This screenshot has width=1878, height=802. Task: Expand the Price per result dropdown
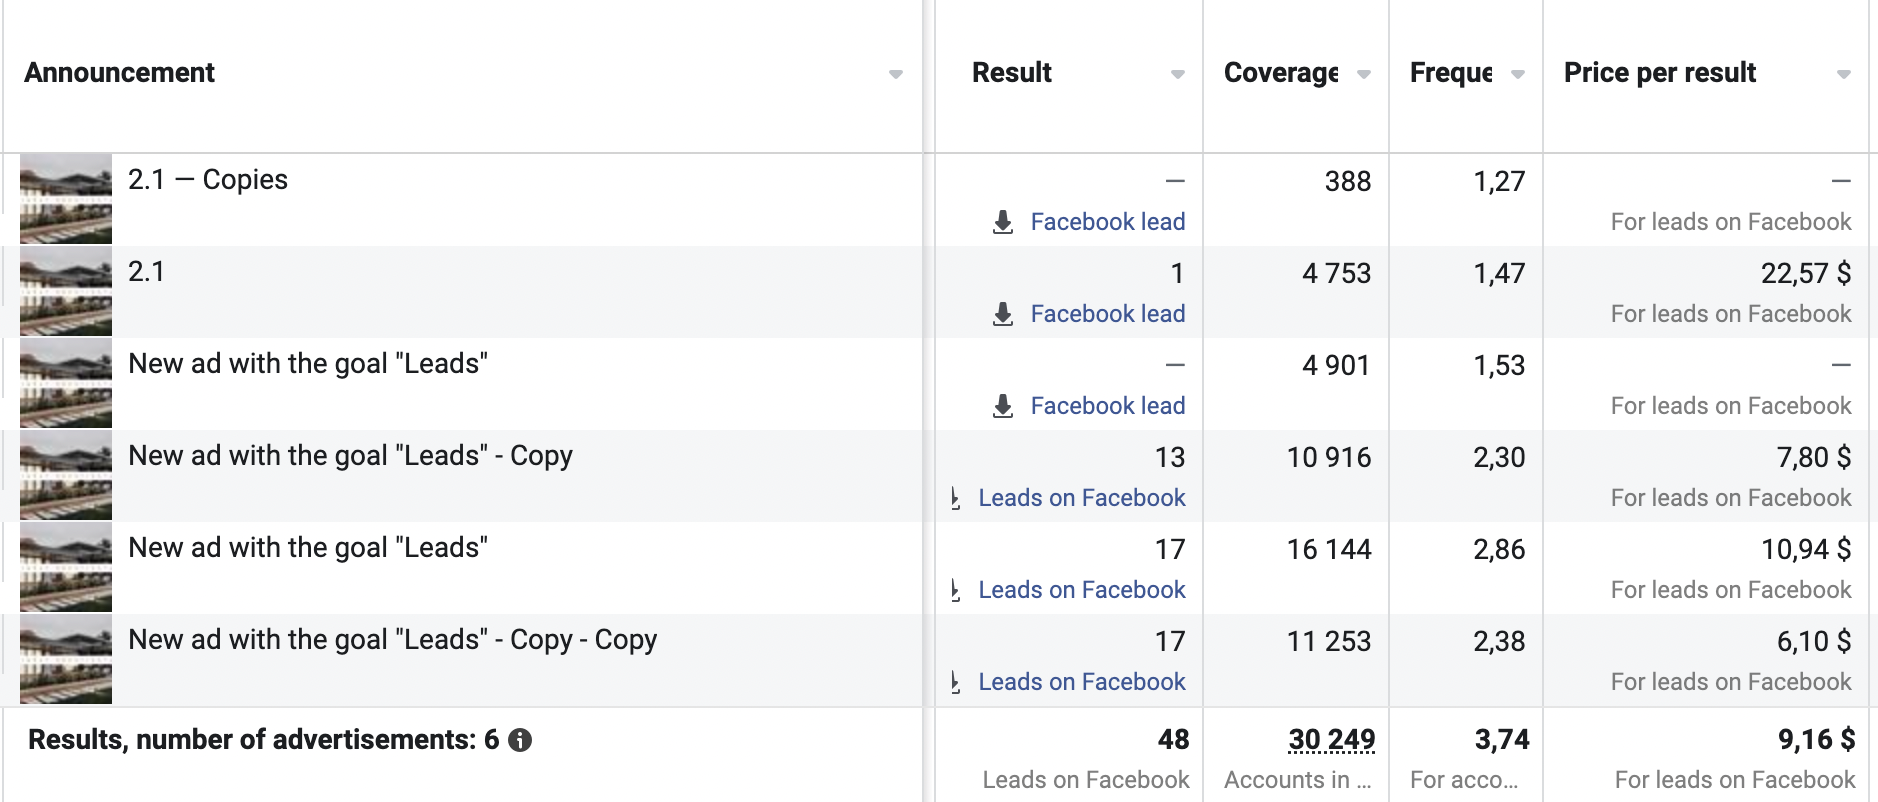[x=1843, y=74]
